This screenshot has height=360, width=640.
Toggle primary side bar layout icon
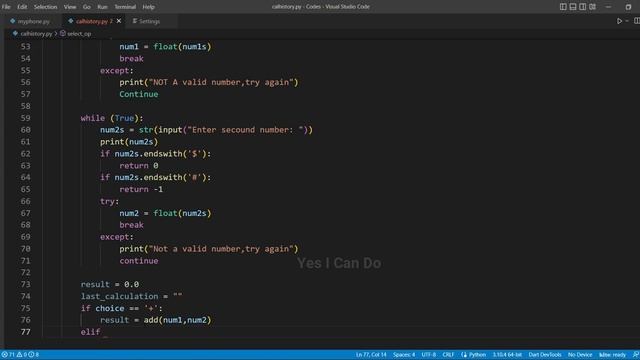[x=563, y=7]
